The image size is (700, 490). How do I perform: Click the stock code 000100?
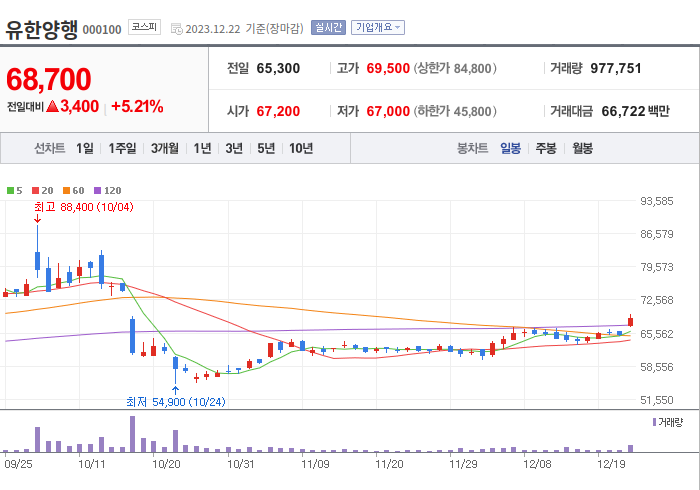(102, 30)
